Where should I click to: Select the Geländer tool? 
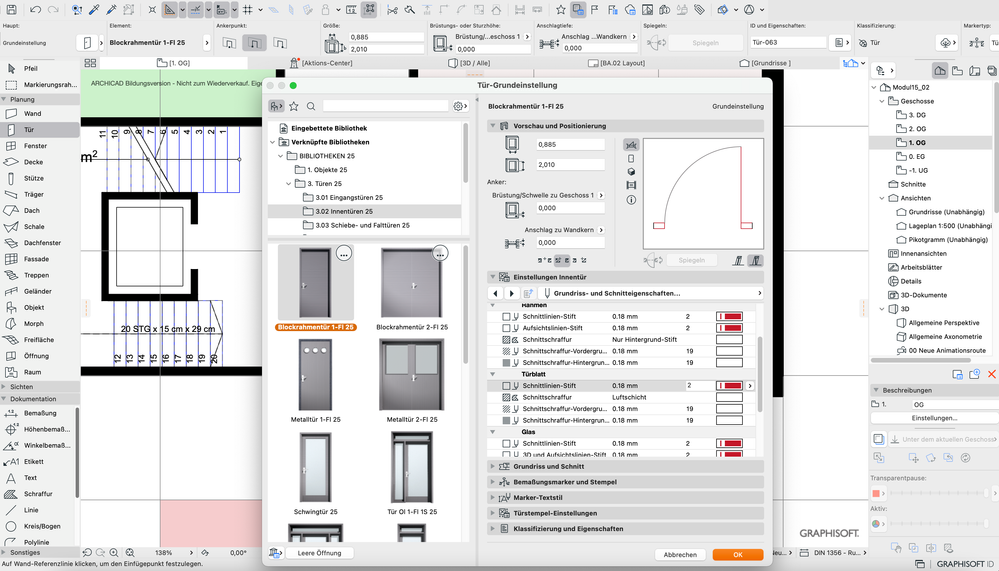[40, 291]
